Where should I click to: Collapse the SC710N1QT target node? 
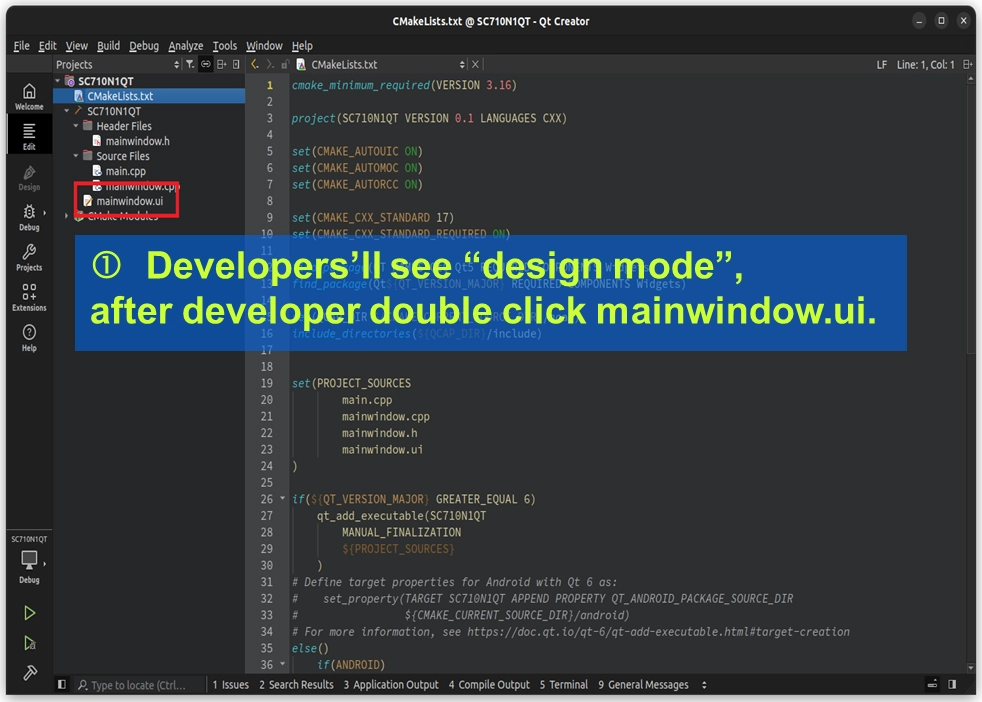coord(66,111)
